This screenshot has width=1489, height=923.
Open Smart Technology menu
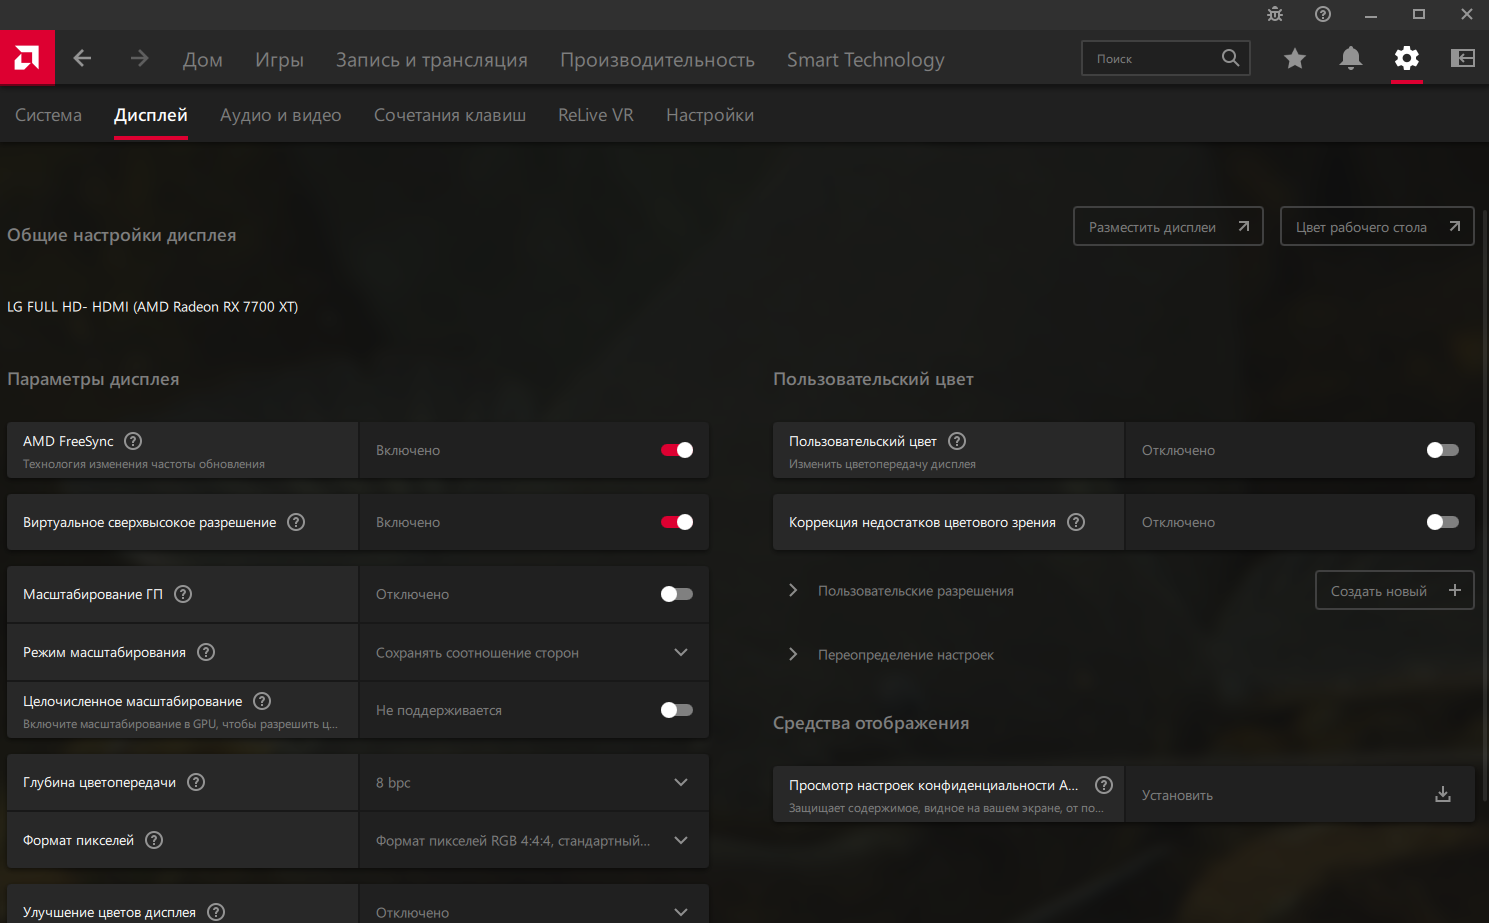click(x=866, y=60)
